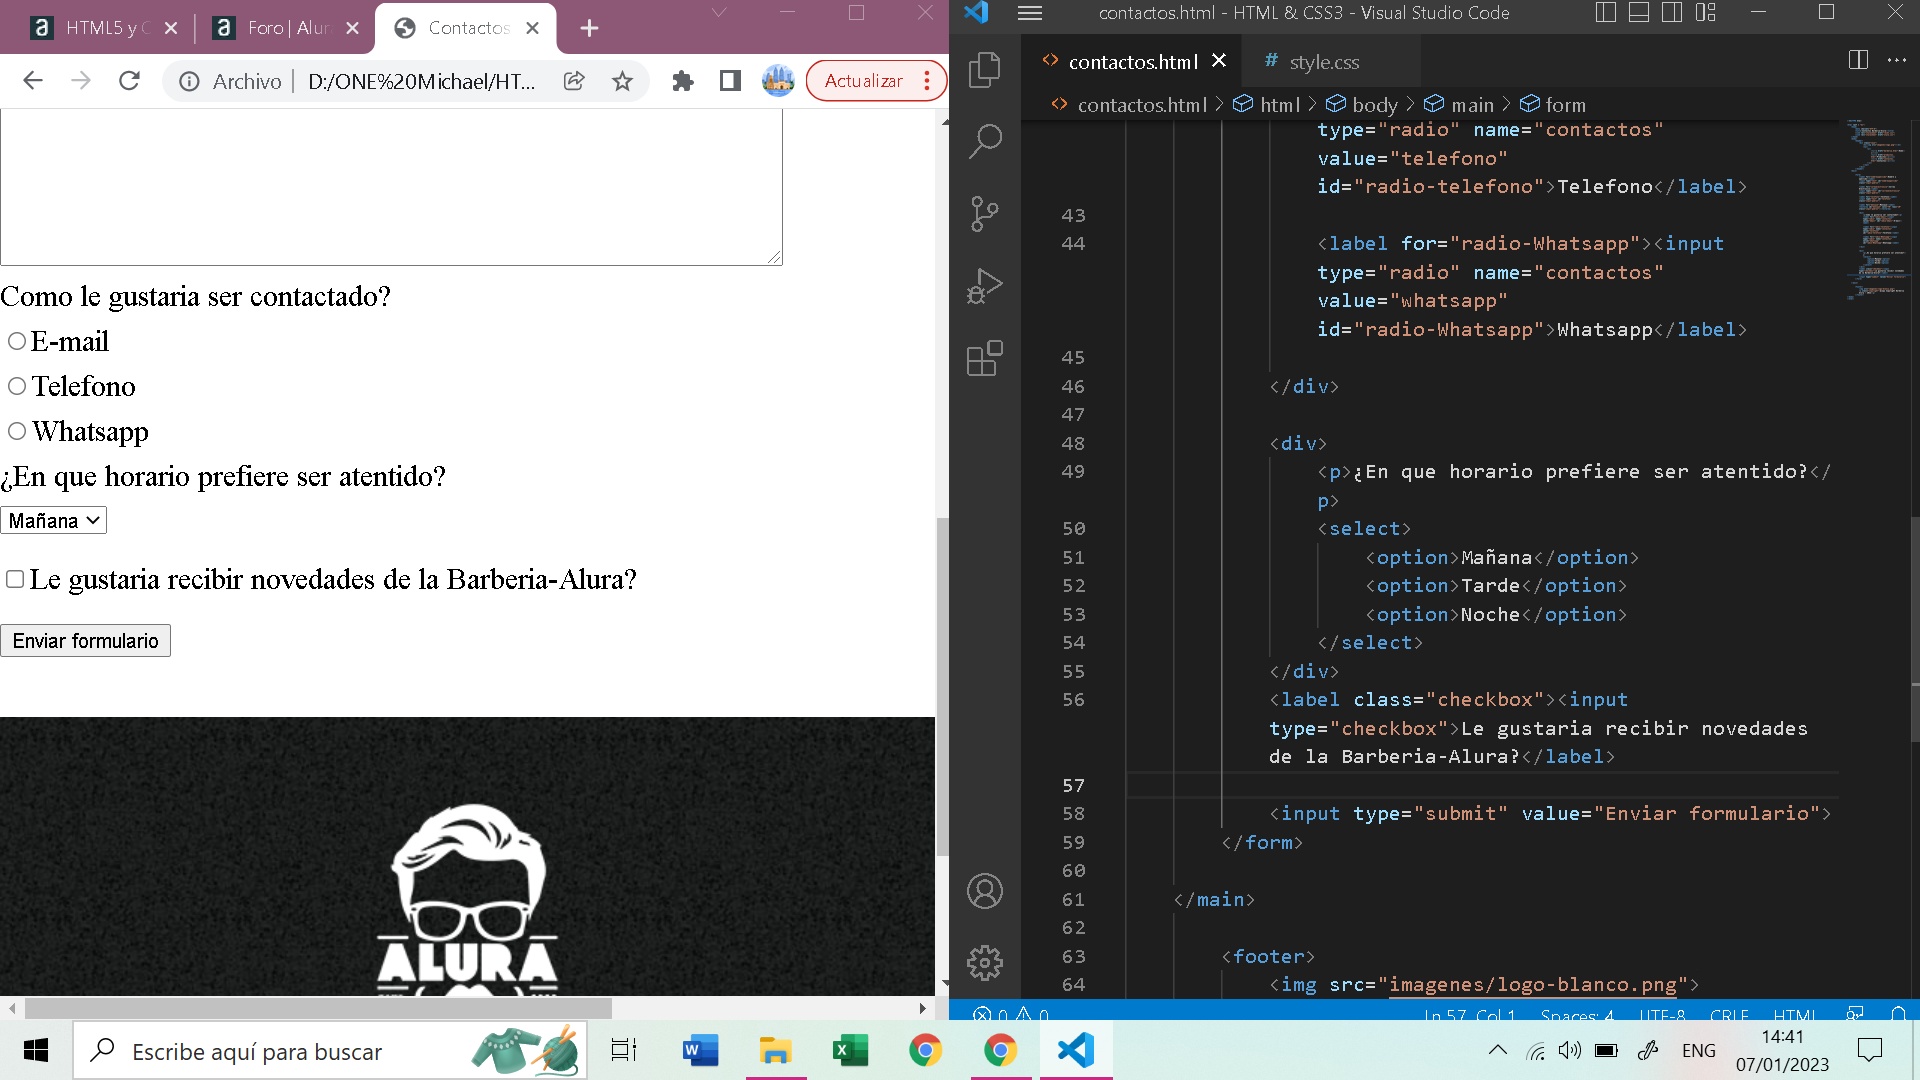Click the CRLF end-of-line indicator
This screenshot has width=1920, height=1080.
tap(1729, 1013)
